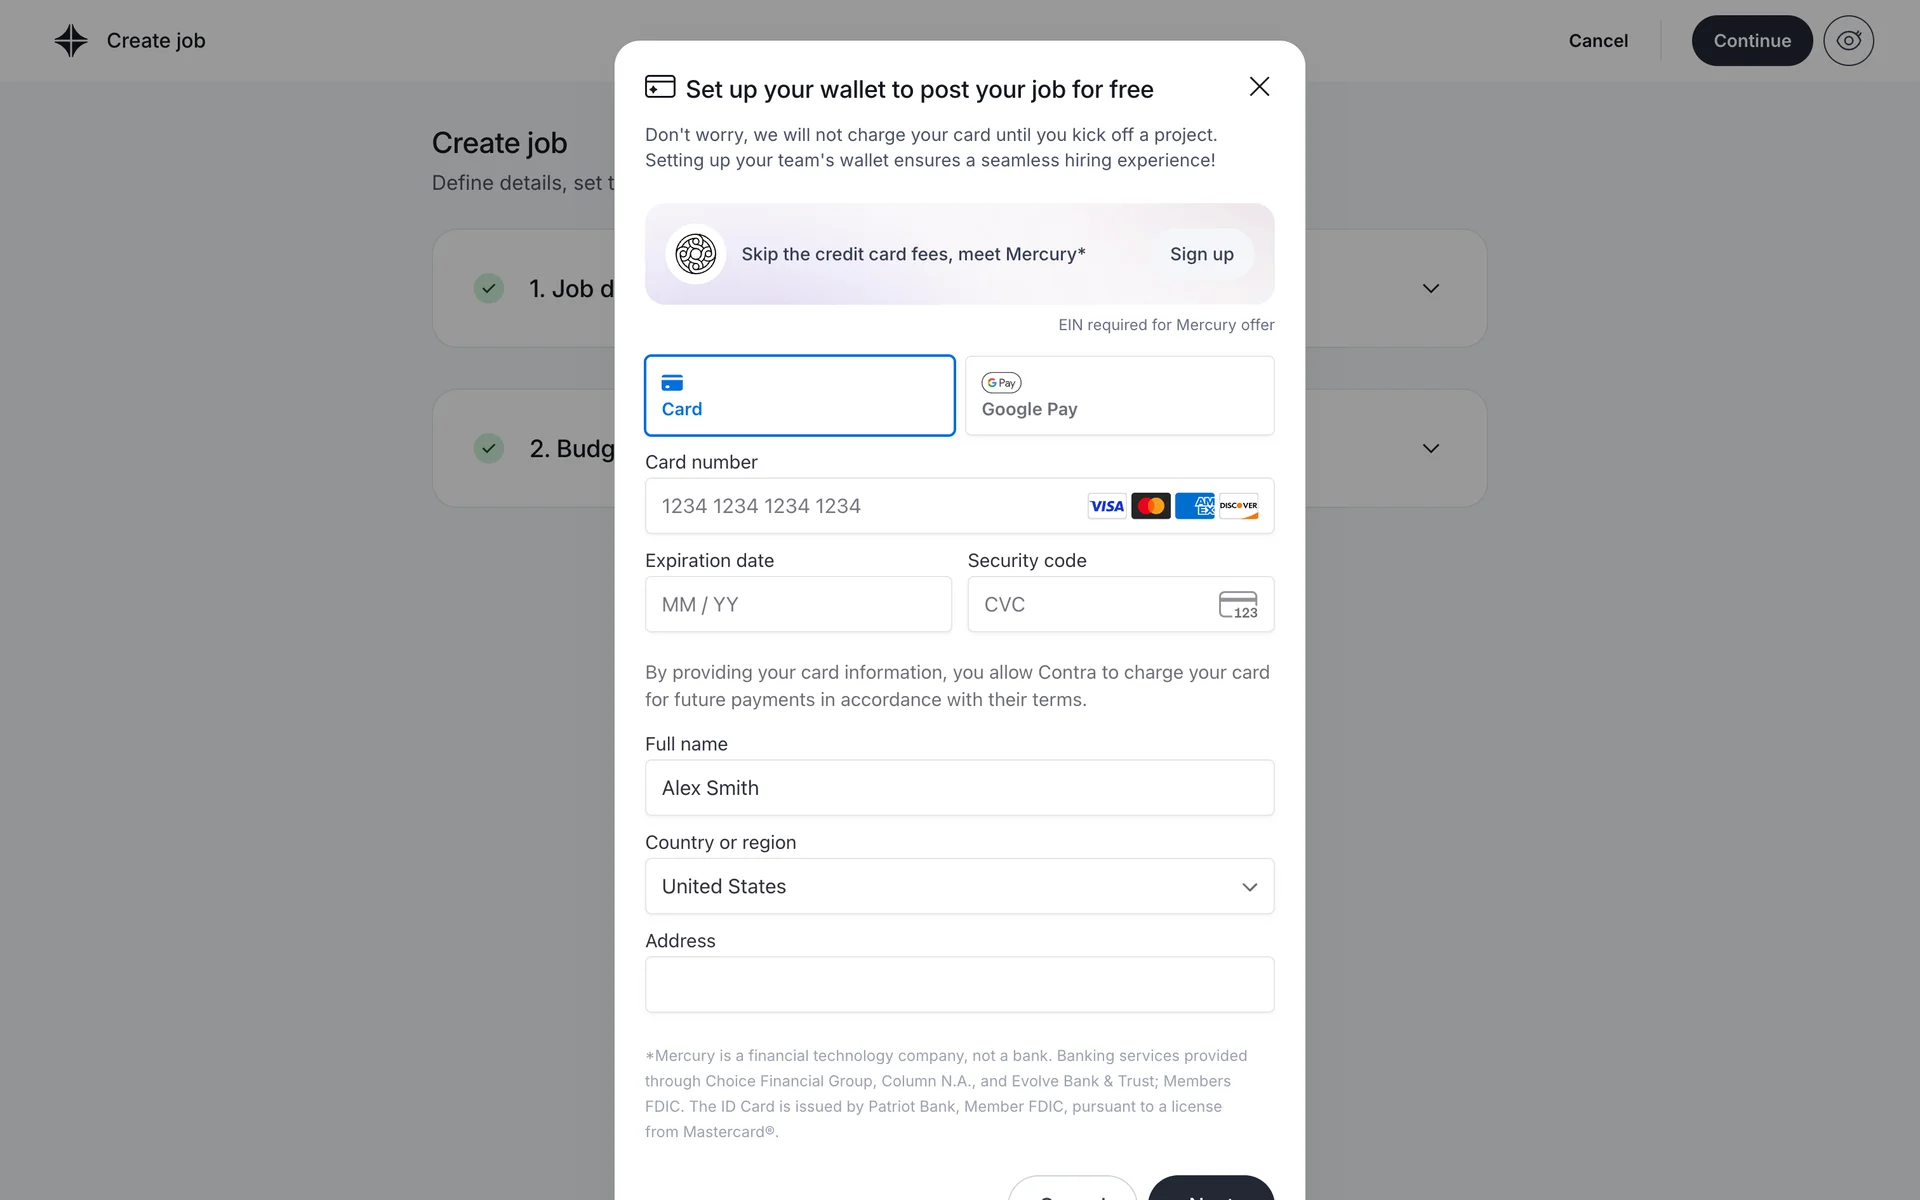
Task: Click Cancel in the top bar
Action: pos(1598,41)
